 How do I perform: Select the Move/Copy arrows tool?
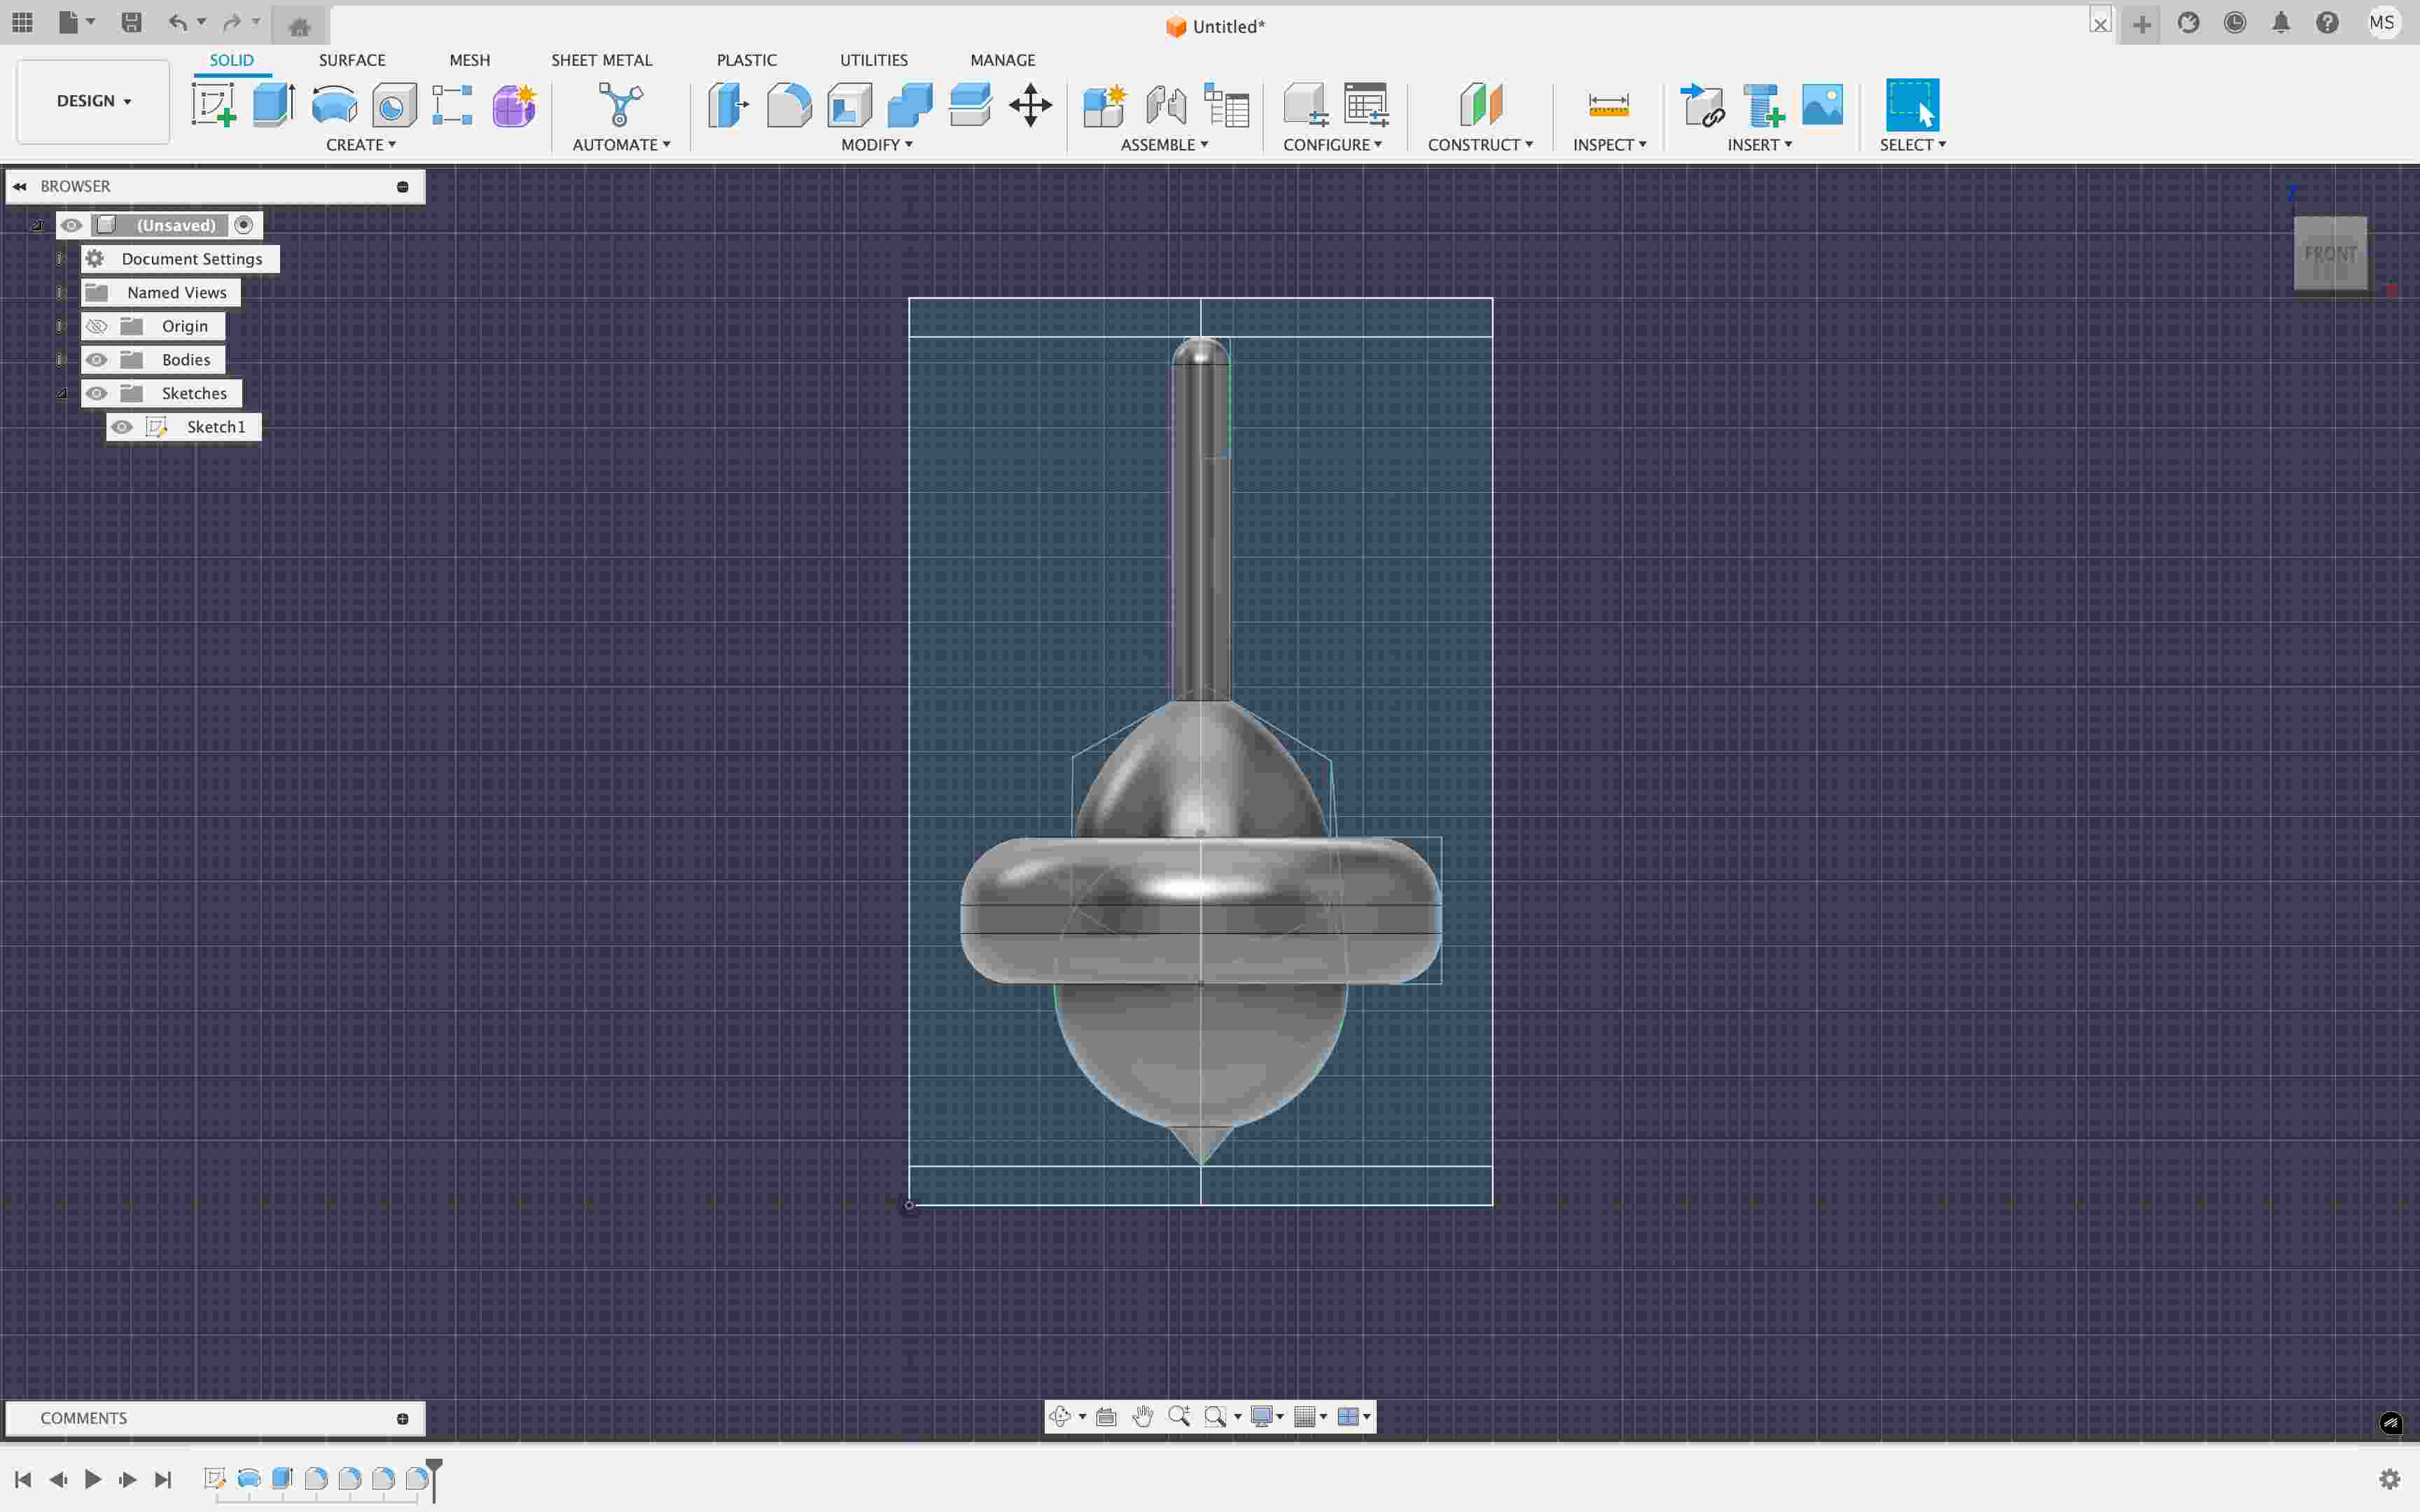click(1030, 105)
